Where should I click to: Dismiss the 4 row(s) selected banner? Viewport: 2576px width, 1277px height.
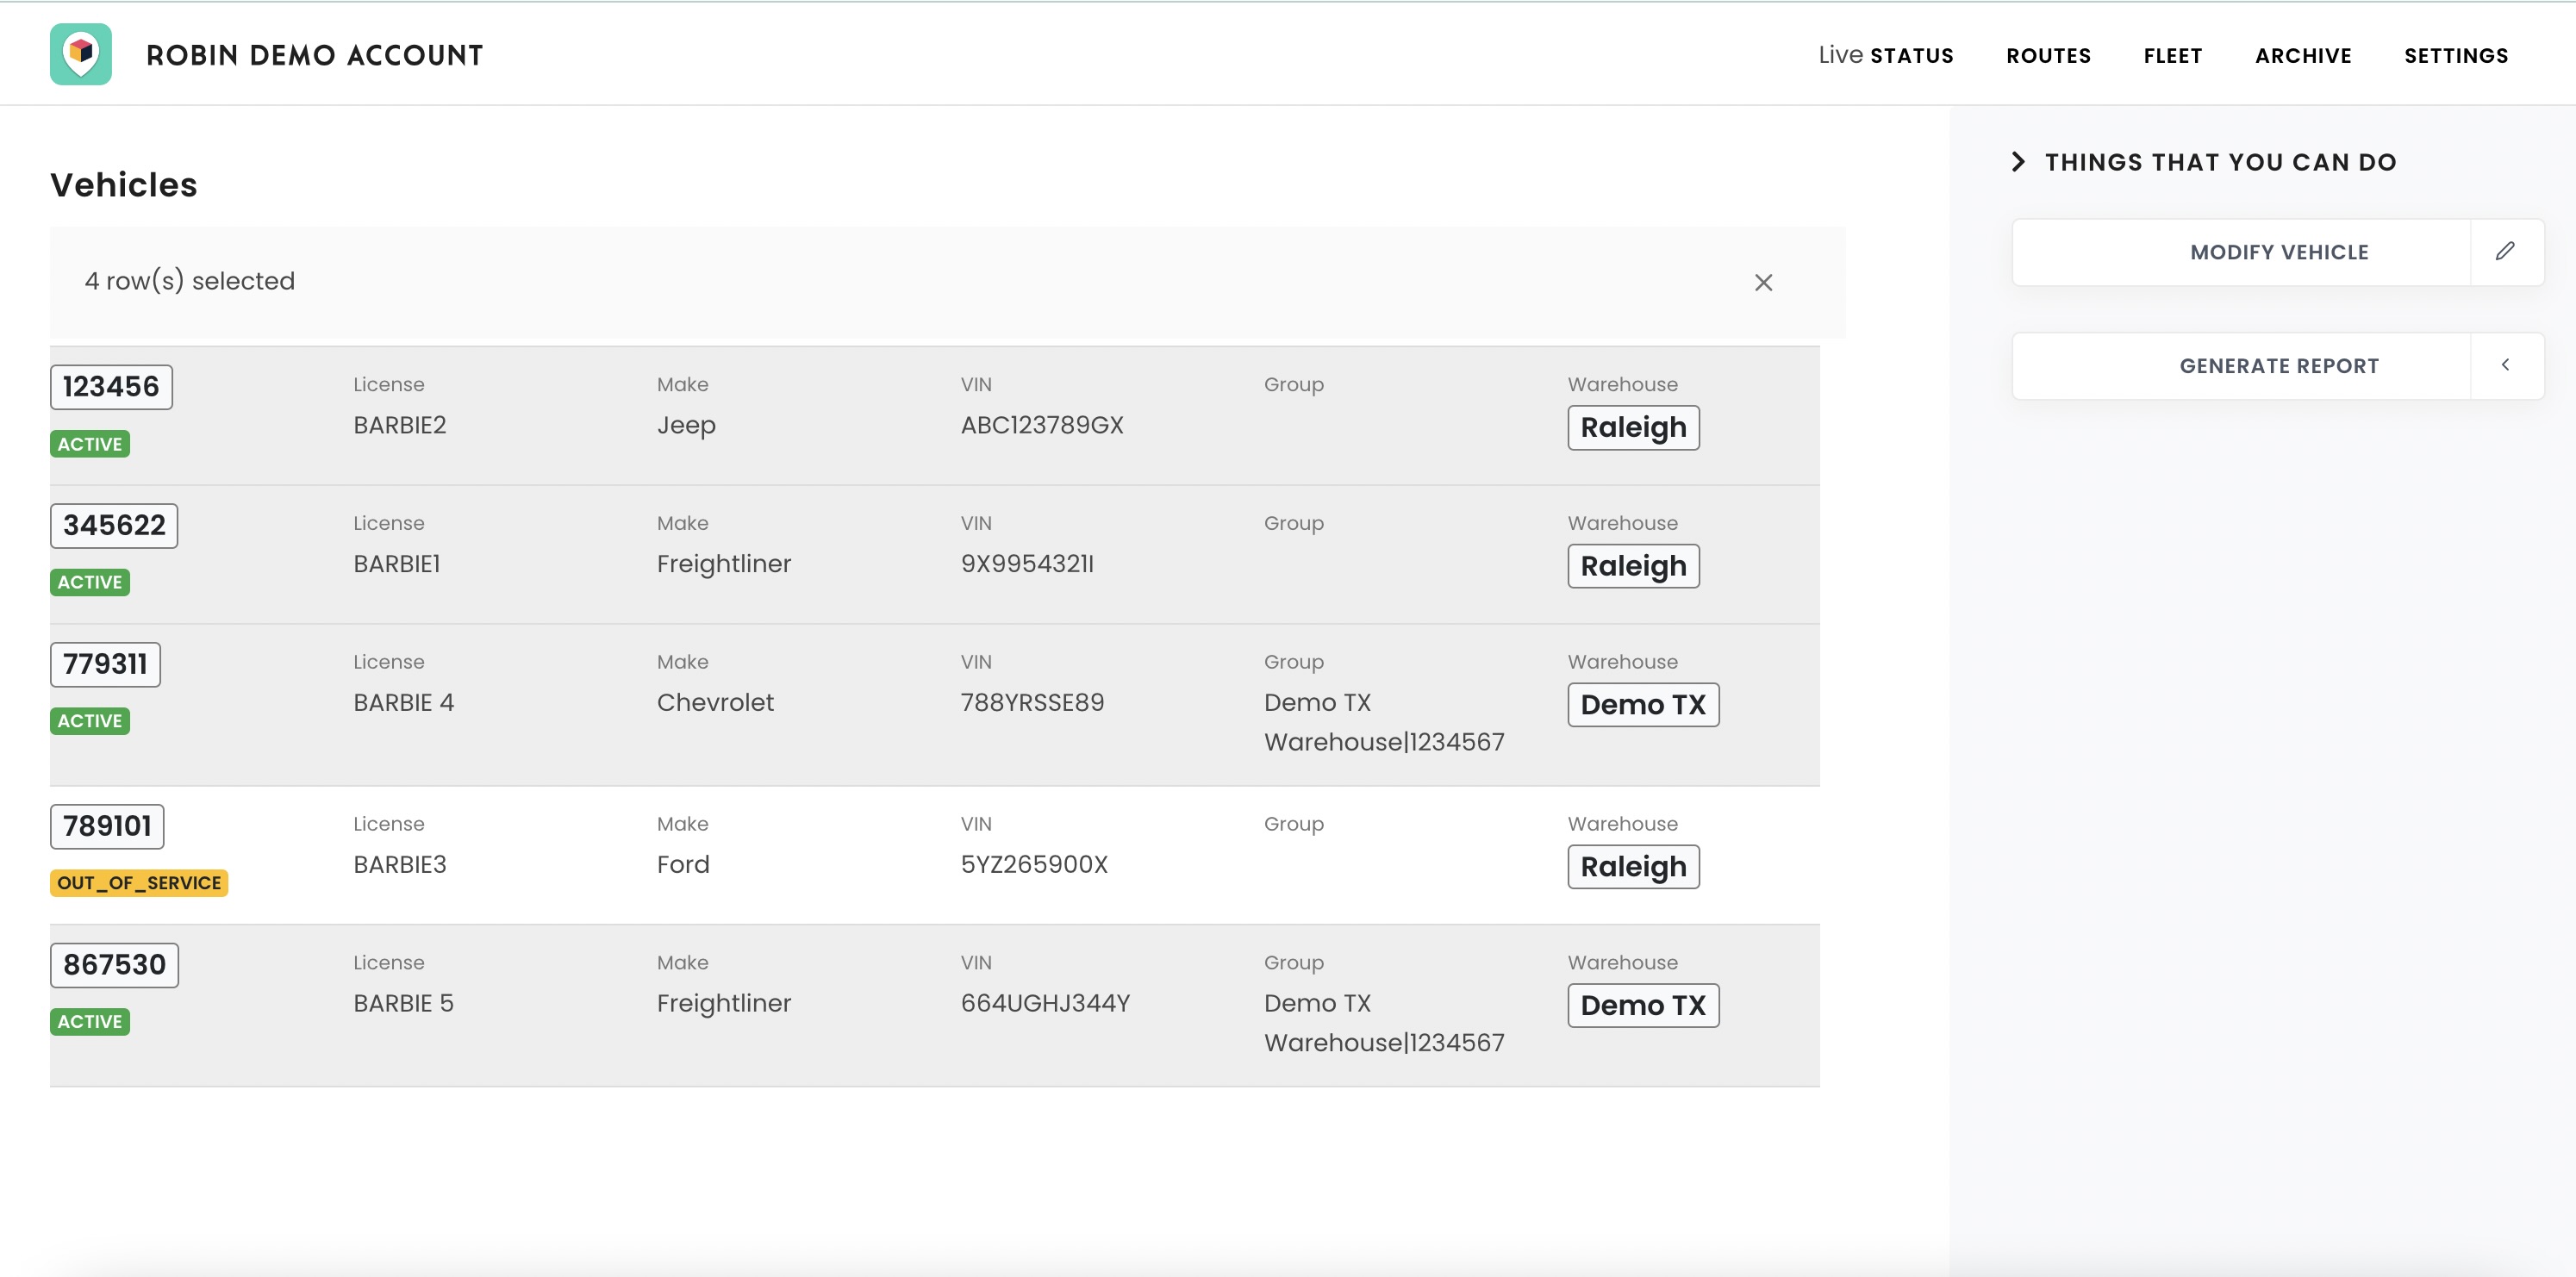(x=1763, y=283)
